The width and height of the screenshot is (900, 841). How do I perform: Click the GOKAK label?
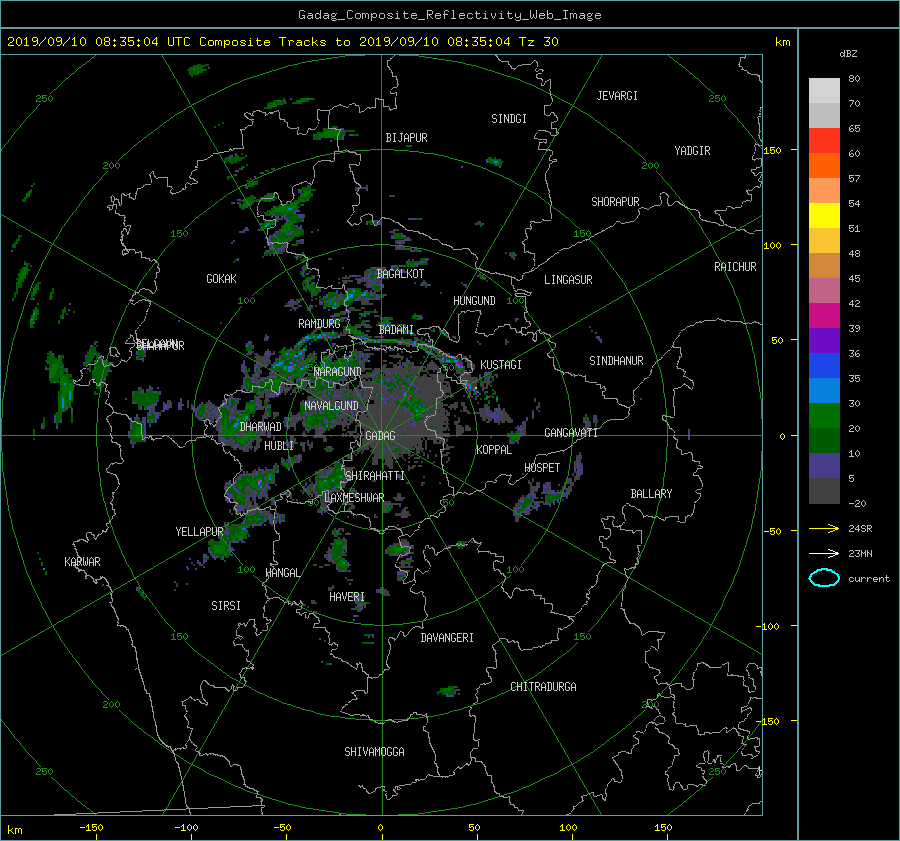(221, 279)
